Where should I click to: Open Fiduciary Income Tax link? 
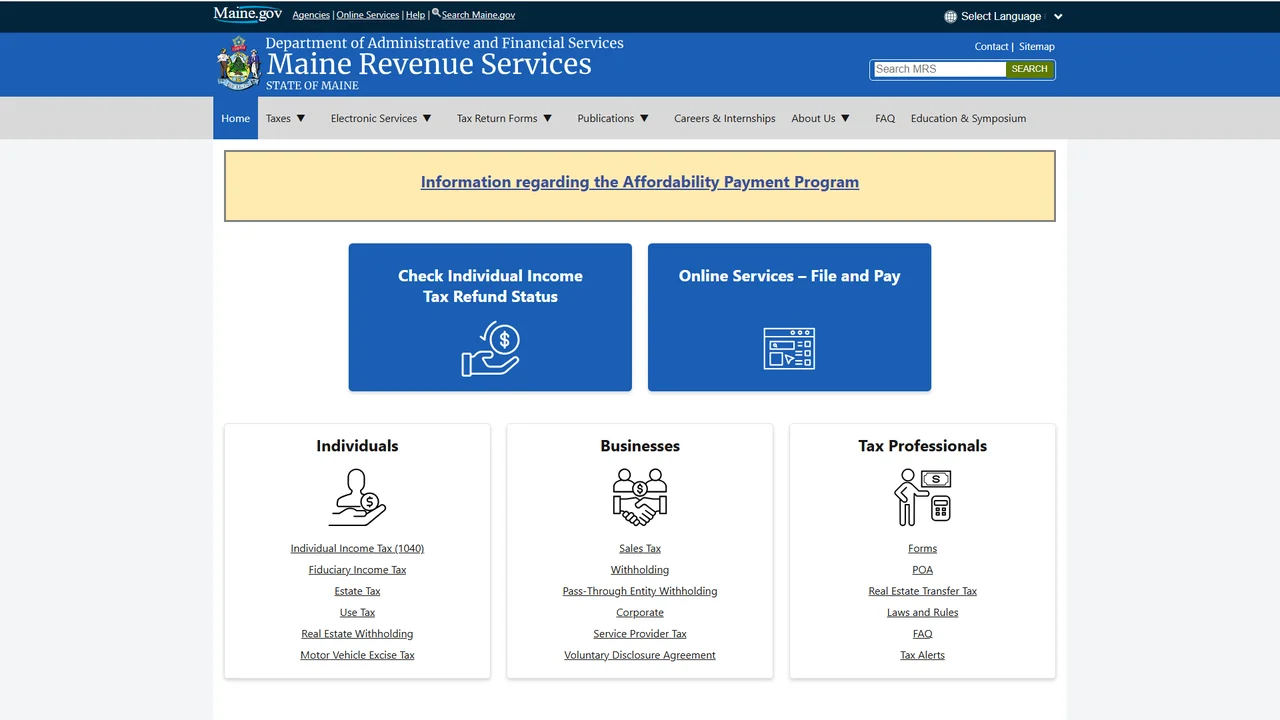(x=357, y=570)
